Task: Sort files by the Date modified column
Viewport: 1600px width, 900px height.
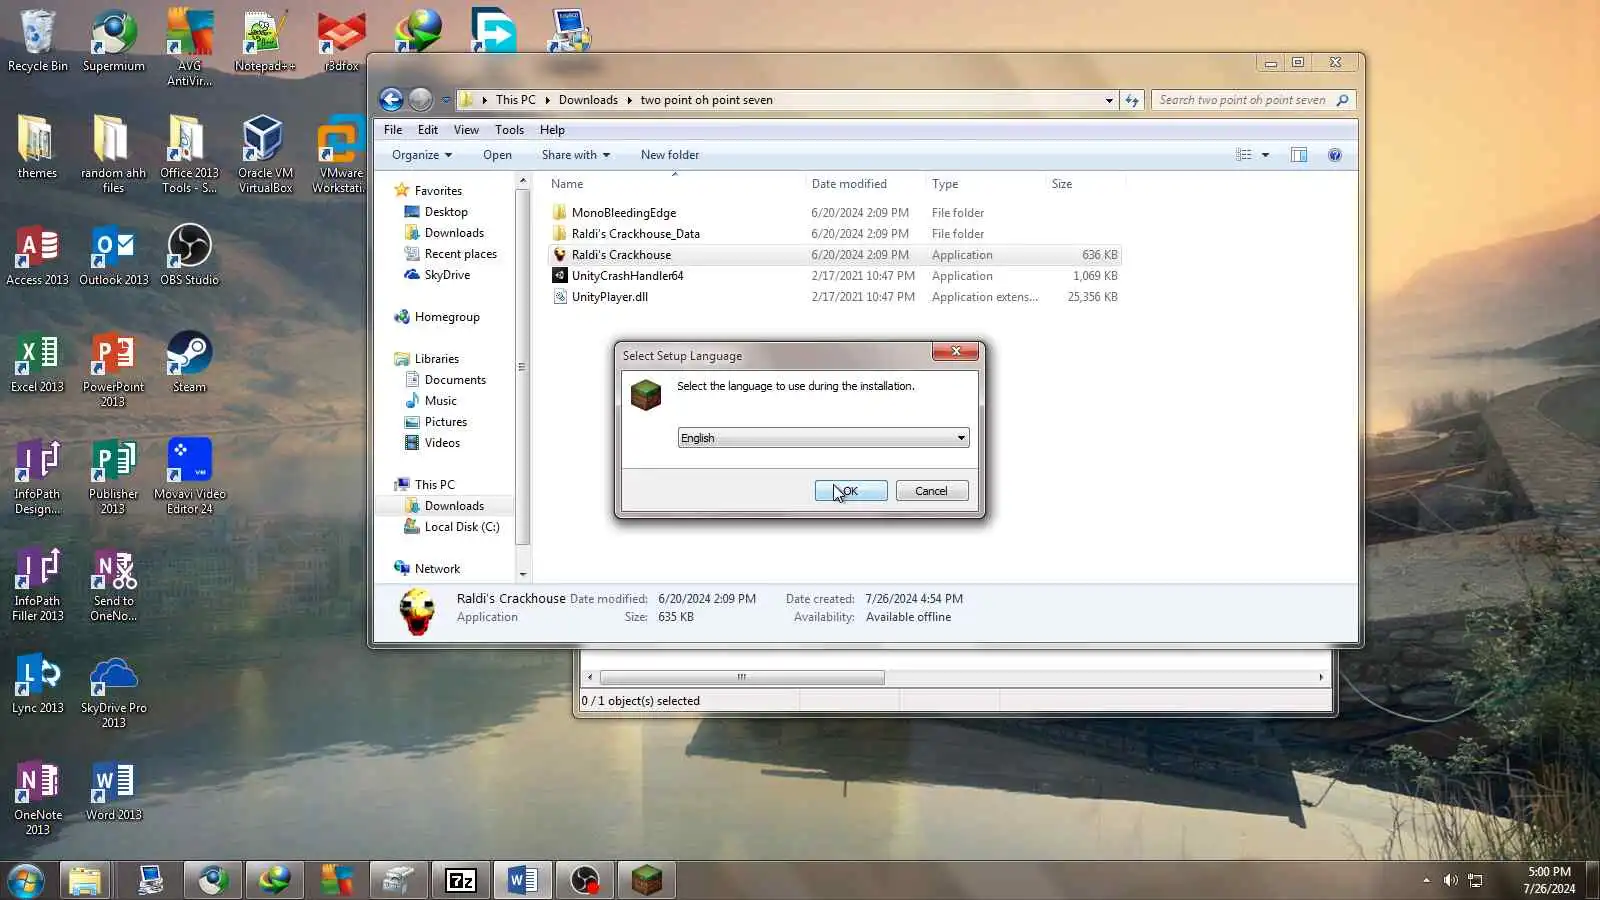Action: (865, 184)
